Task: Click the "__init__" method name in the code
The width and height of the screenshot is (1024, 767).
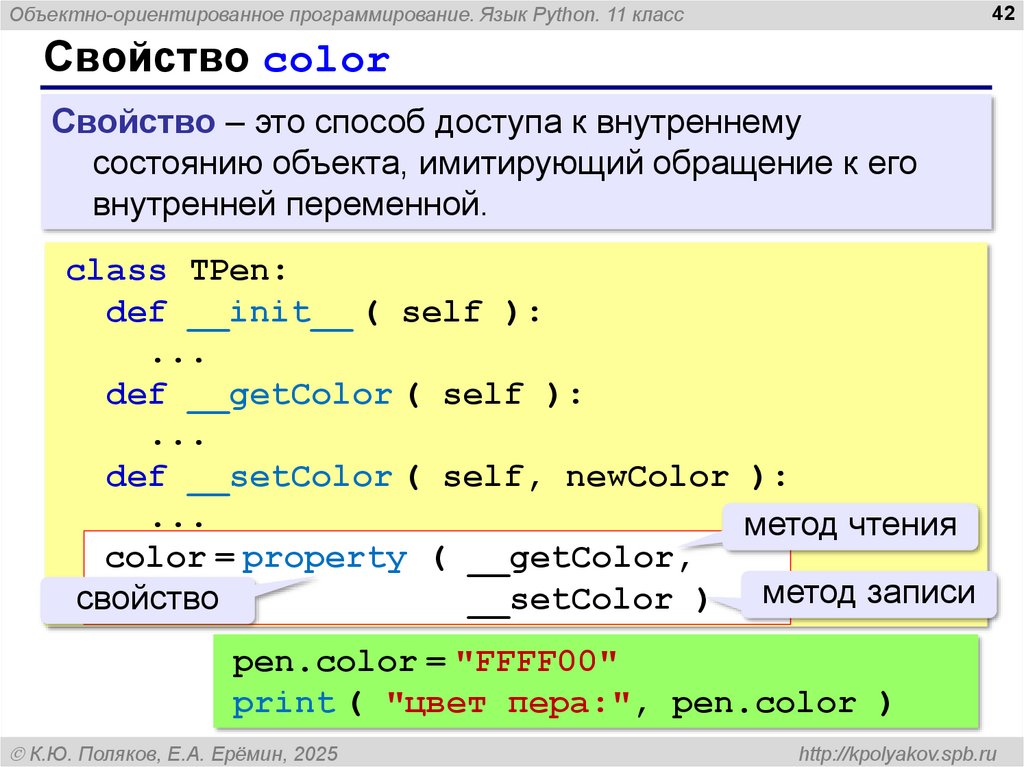Action: (x=270, y=312)
